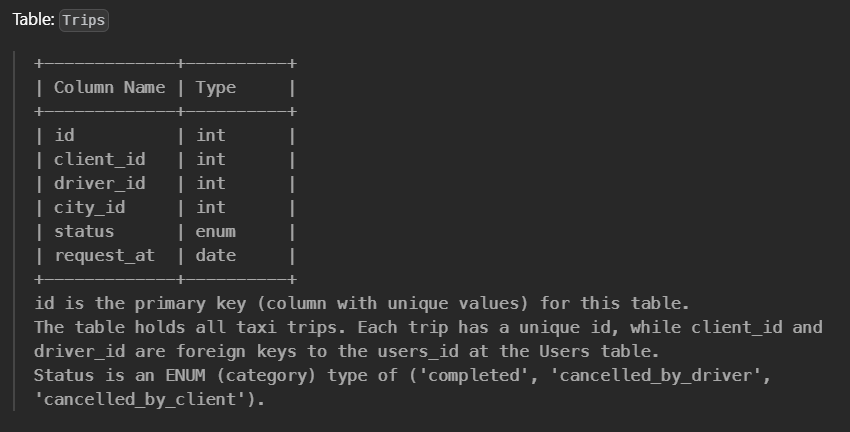Select the 'Column Name' header text

[x=110, y=87]
